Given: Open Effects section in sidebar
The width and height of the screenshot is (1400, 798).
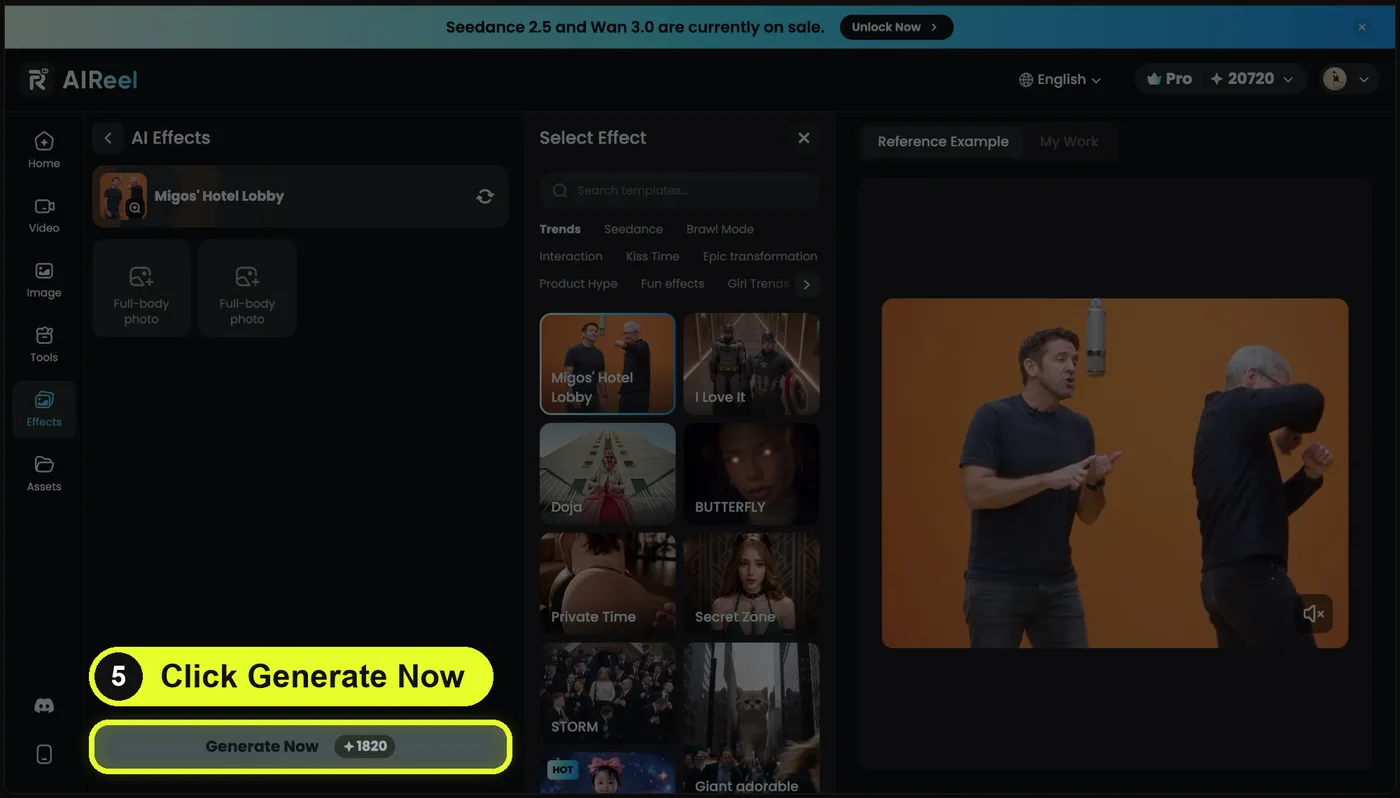Looking at the screenshot, I should tap(44, 409).
